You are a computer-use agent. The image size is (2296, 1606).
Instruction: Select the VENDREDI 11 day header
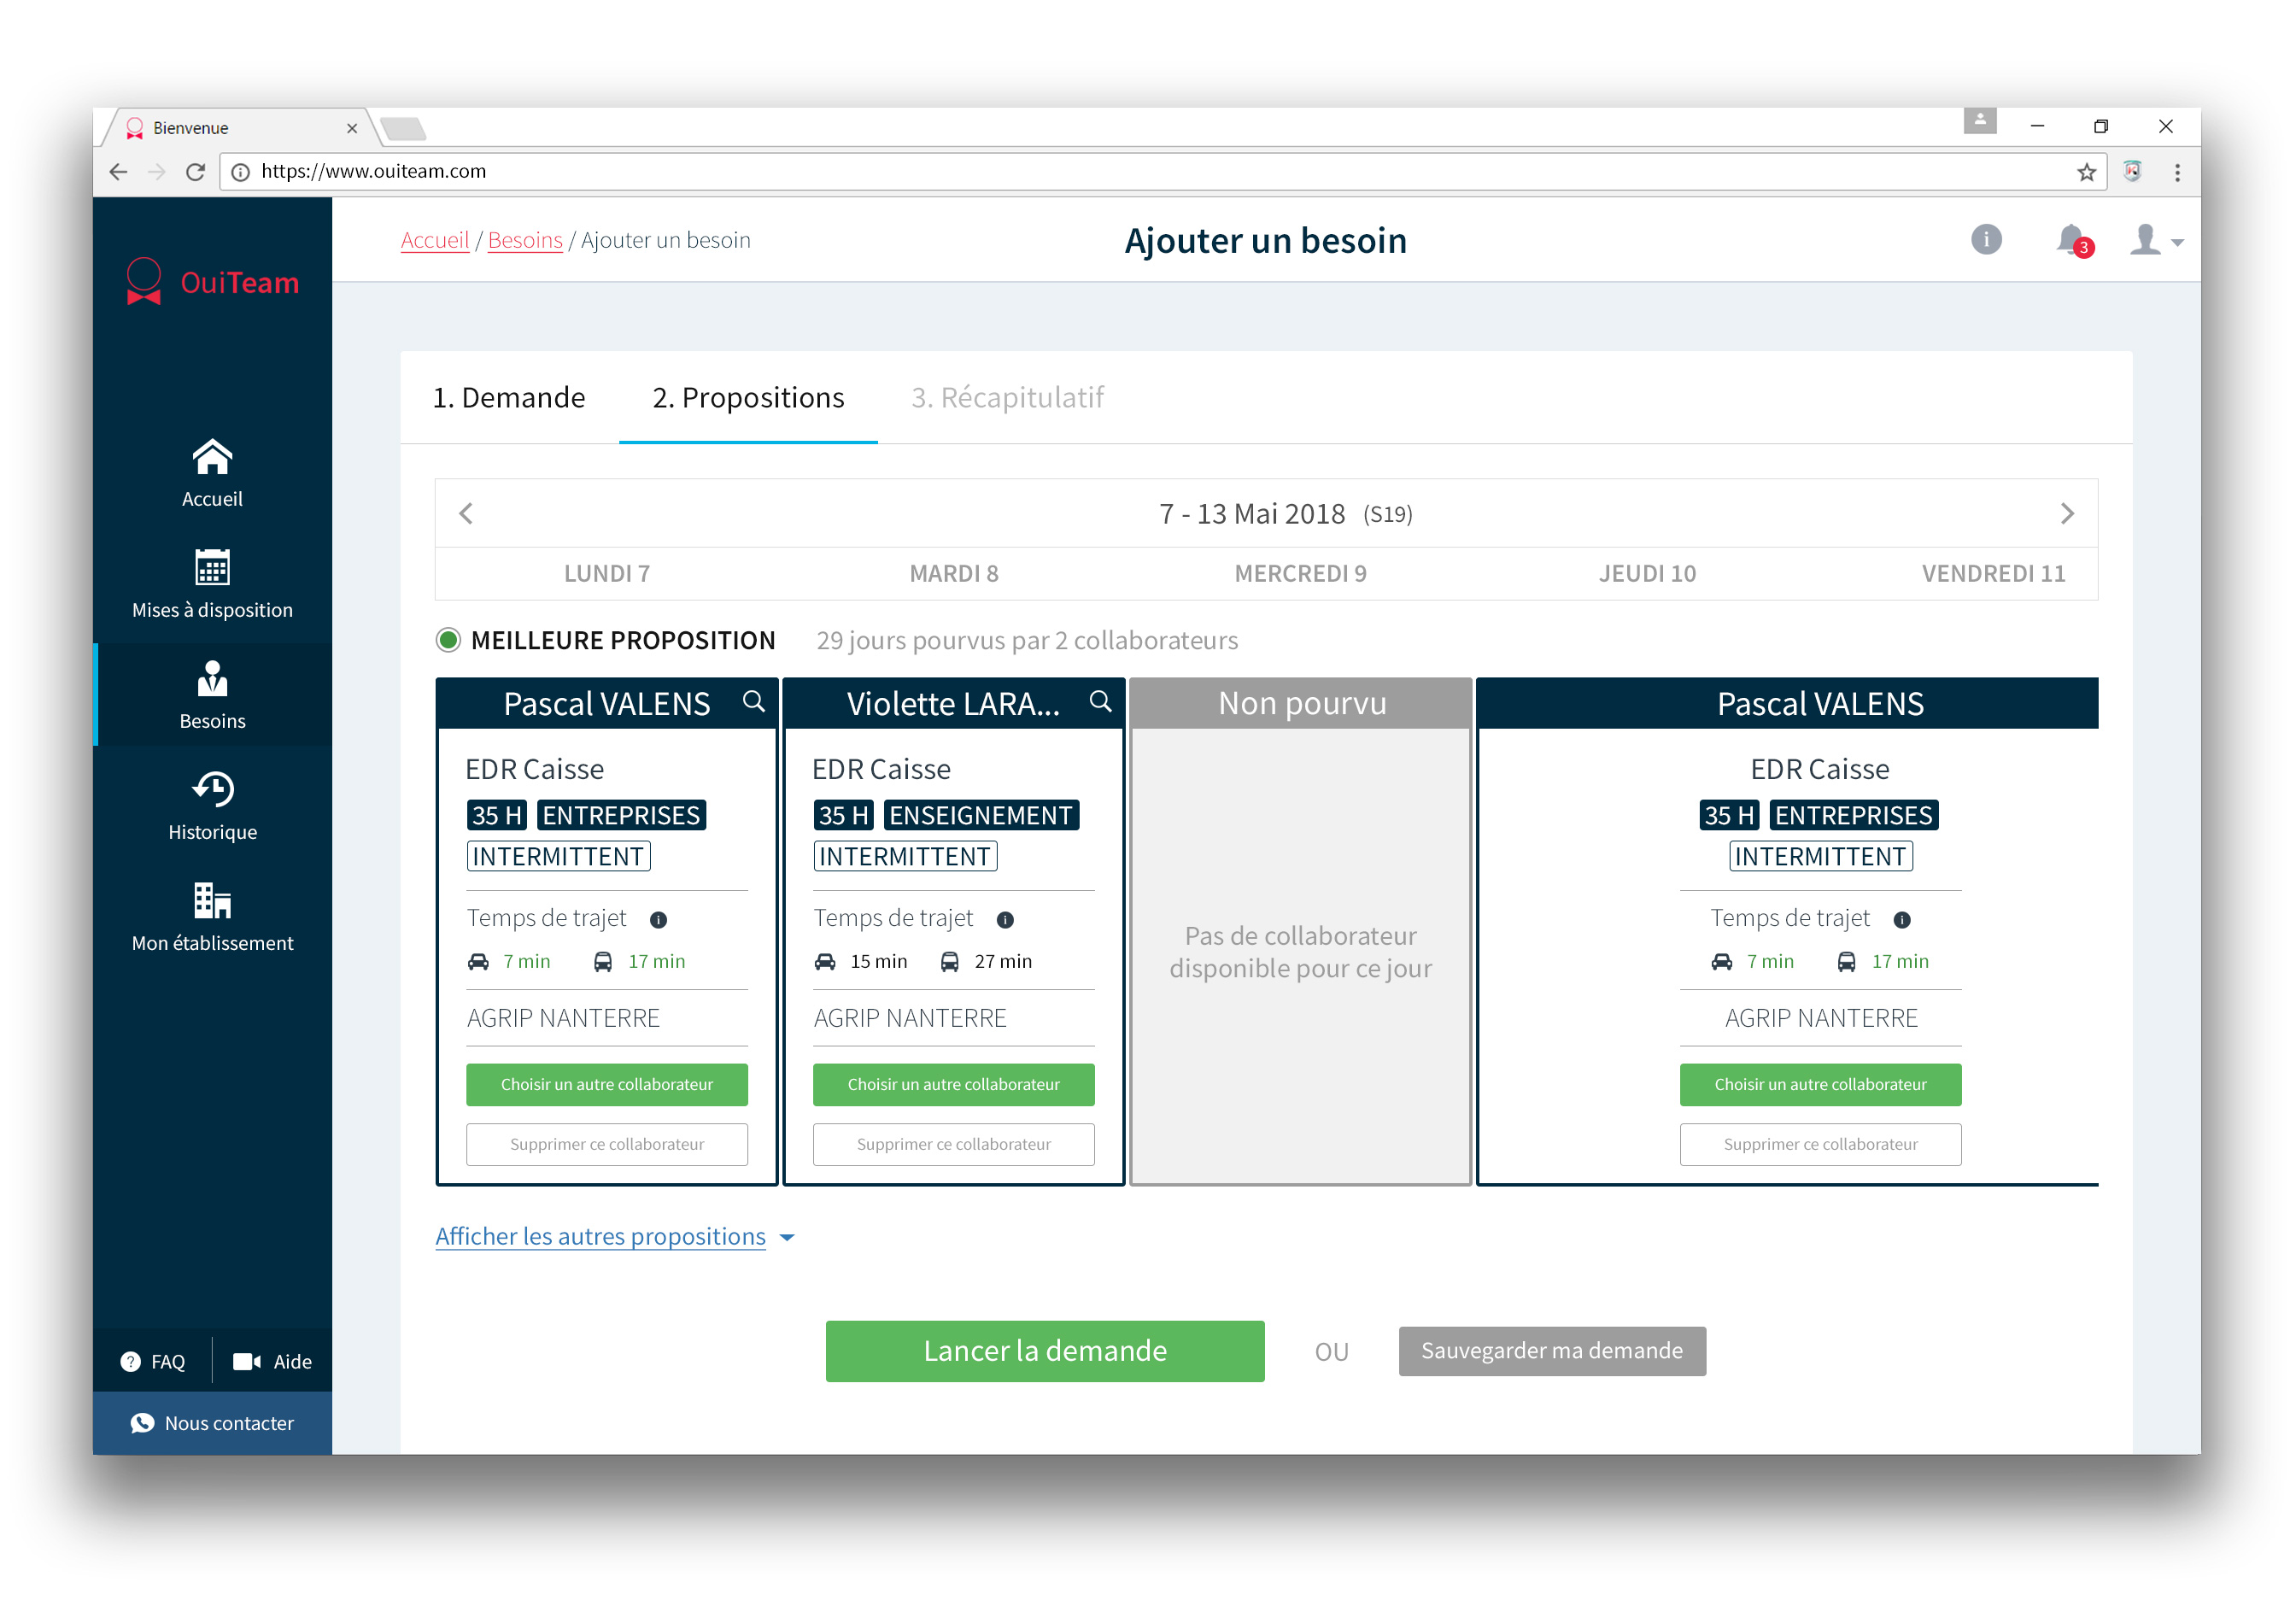tap(1993, 574)
